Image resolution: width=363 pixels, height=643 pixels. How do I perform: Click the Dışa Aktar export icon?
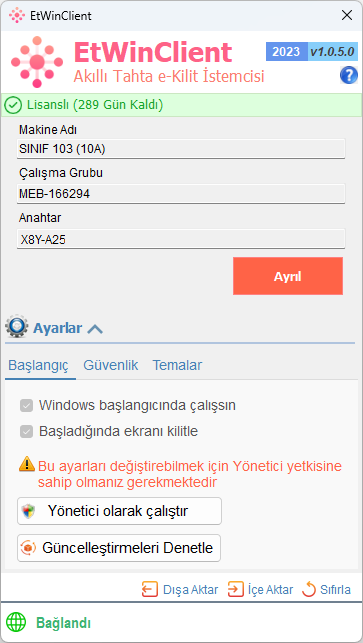click(x=150, y=590)
